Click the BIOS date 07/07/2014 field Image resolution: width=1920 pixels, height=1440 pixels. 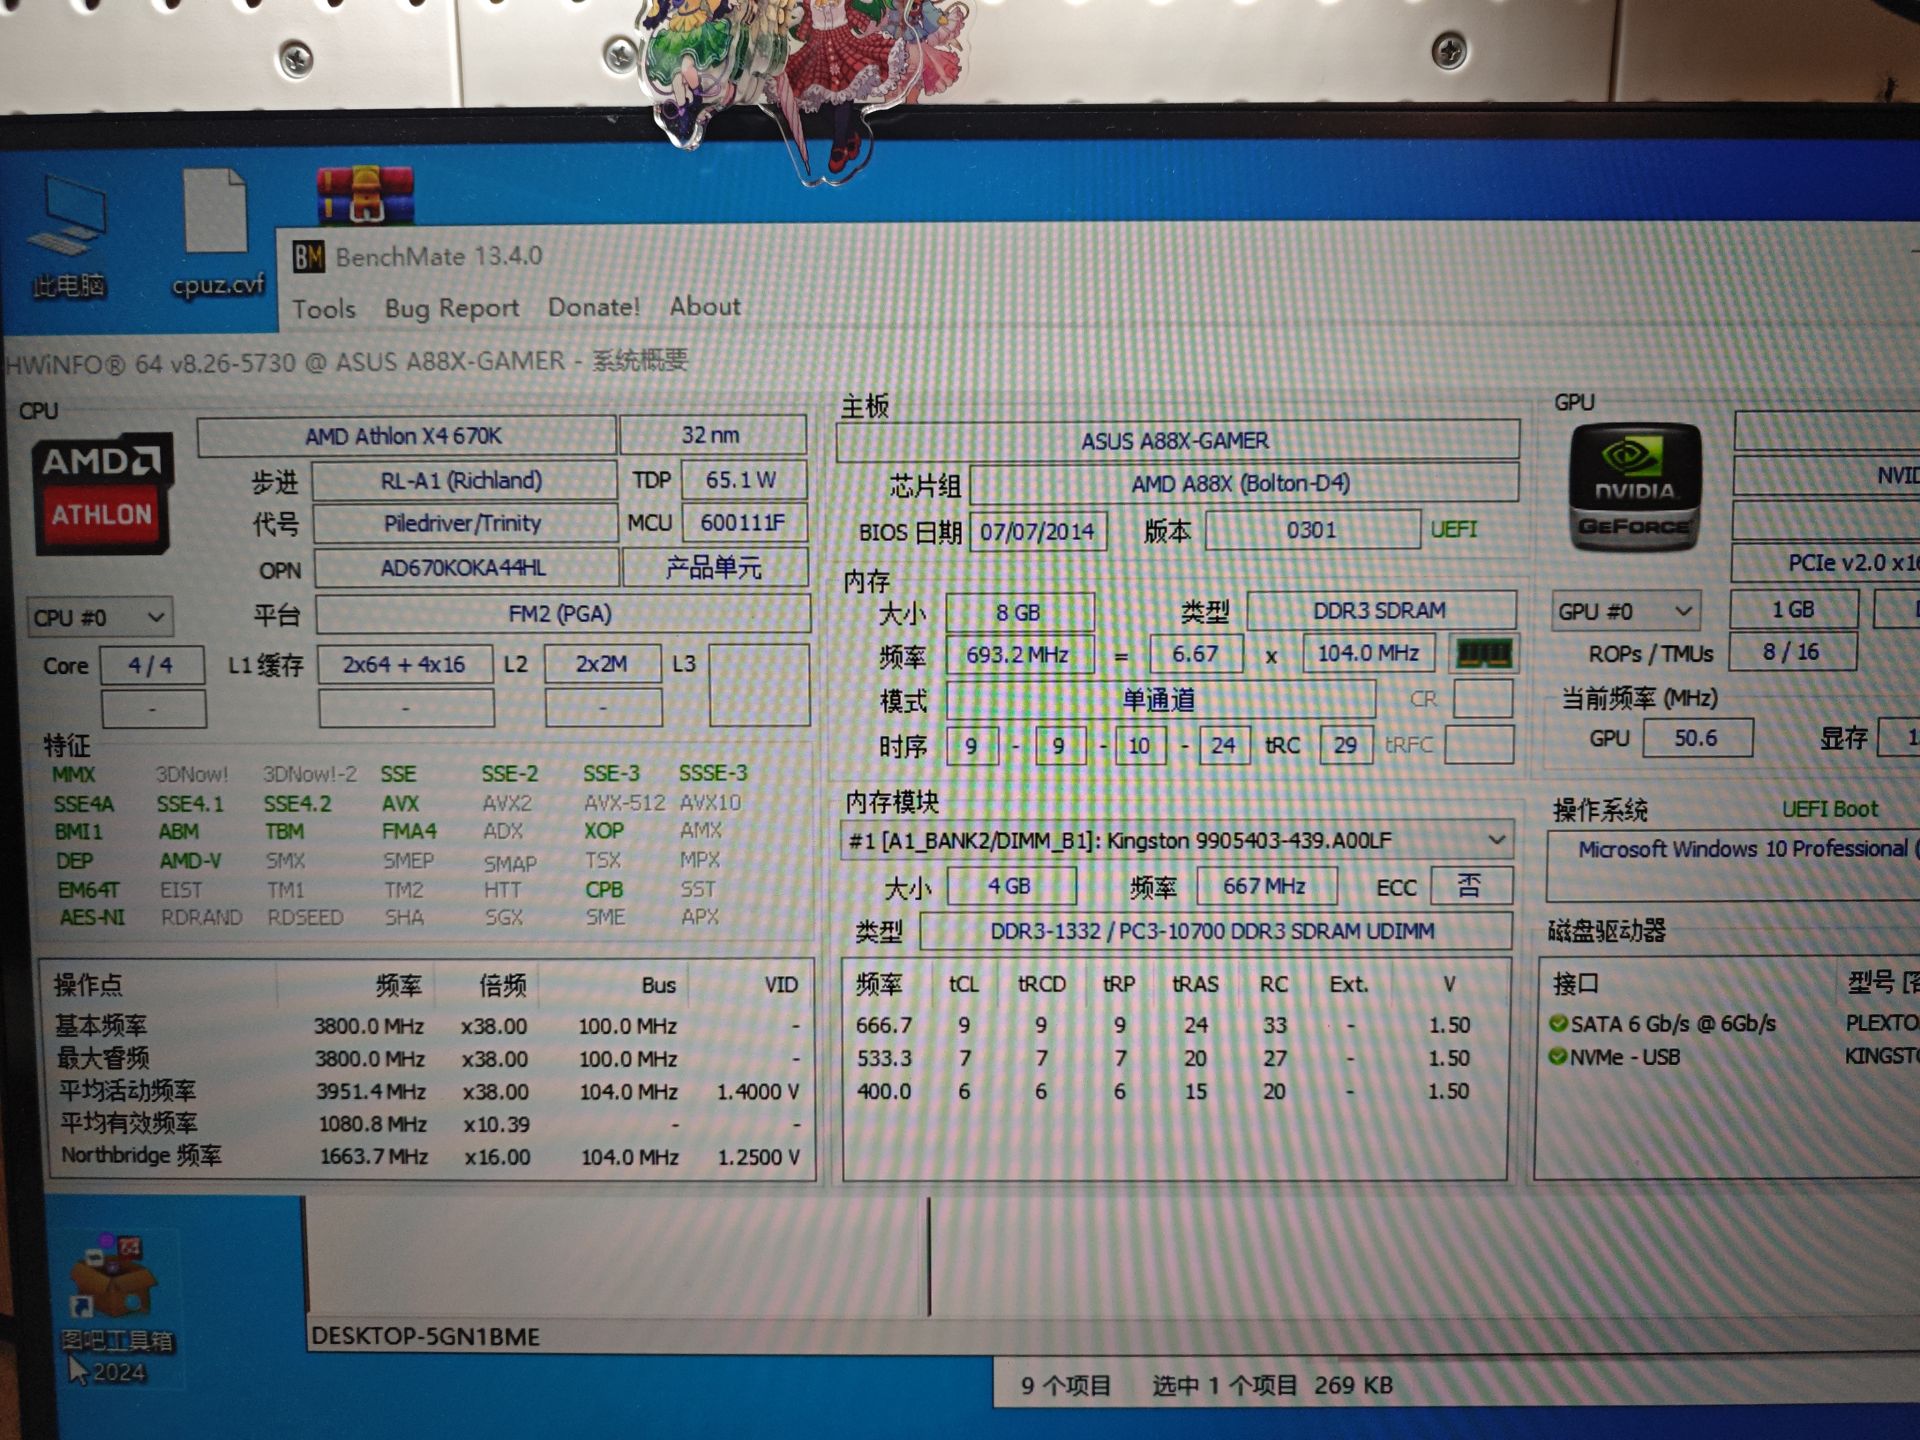coord(1038,531)
